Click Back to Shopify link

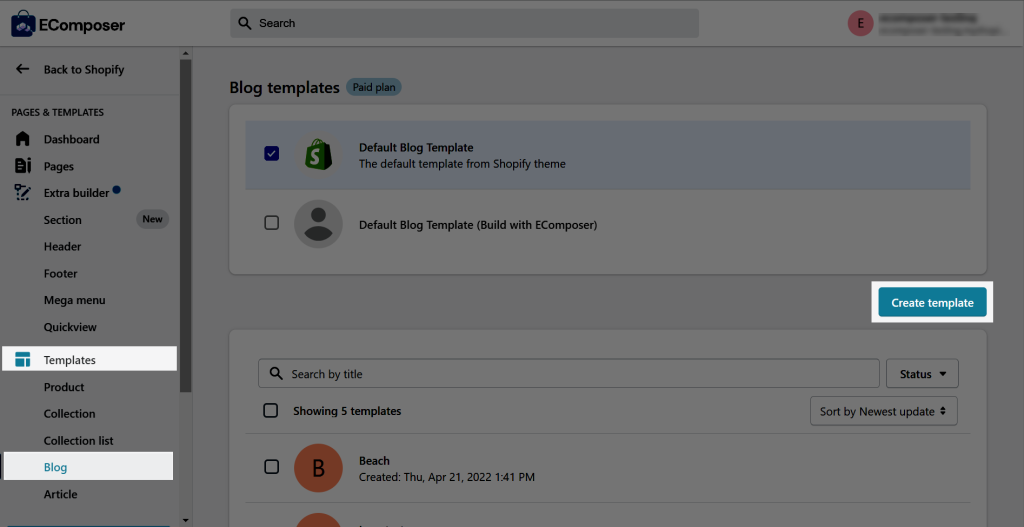coord(84,69)
